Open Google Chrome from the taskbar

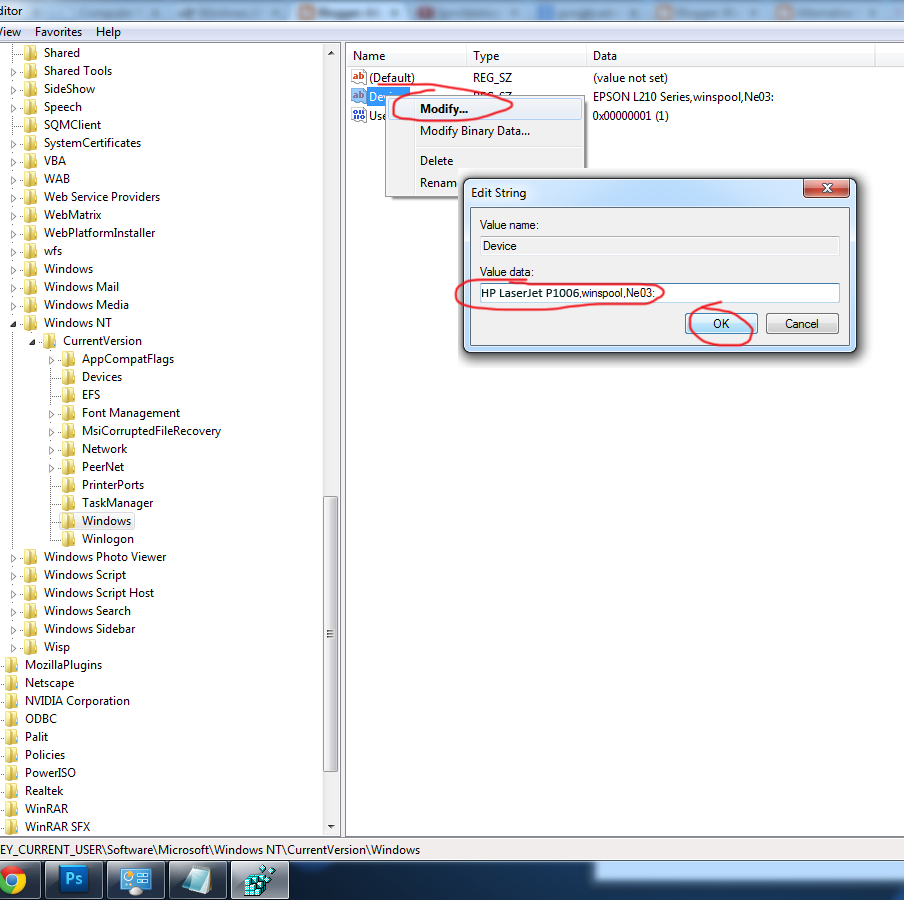(x=13, y=880)
